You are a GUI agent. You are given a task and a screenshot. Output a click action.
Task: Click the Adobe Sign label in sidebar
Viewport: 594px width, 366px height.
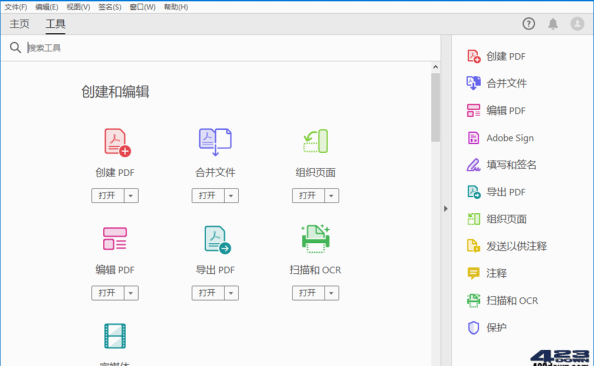[510, 138]
